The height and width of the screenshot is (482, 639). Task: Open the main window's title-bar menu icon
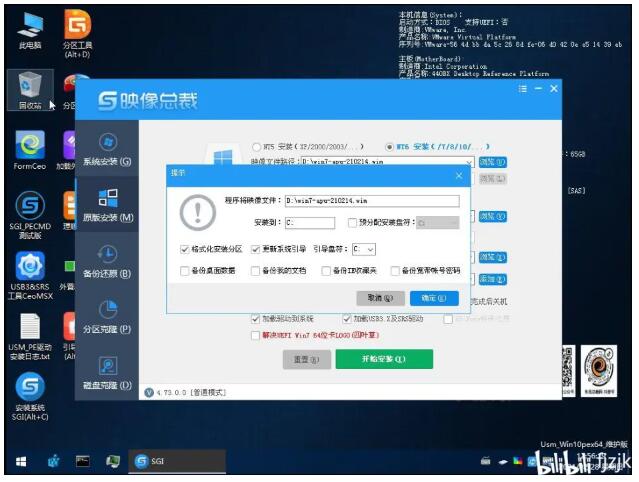pyautogui.click(x=522, y=89)
